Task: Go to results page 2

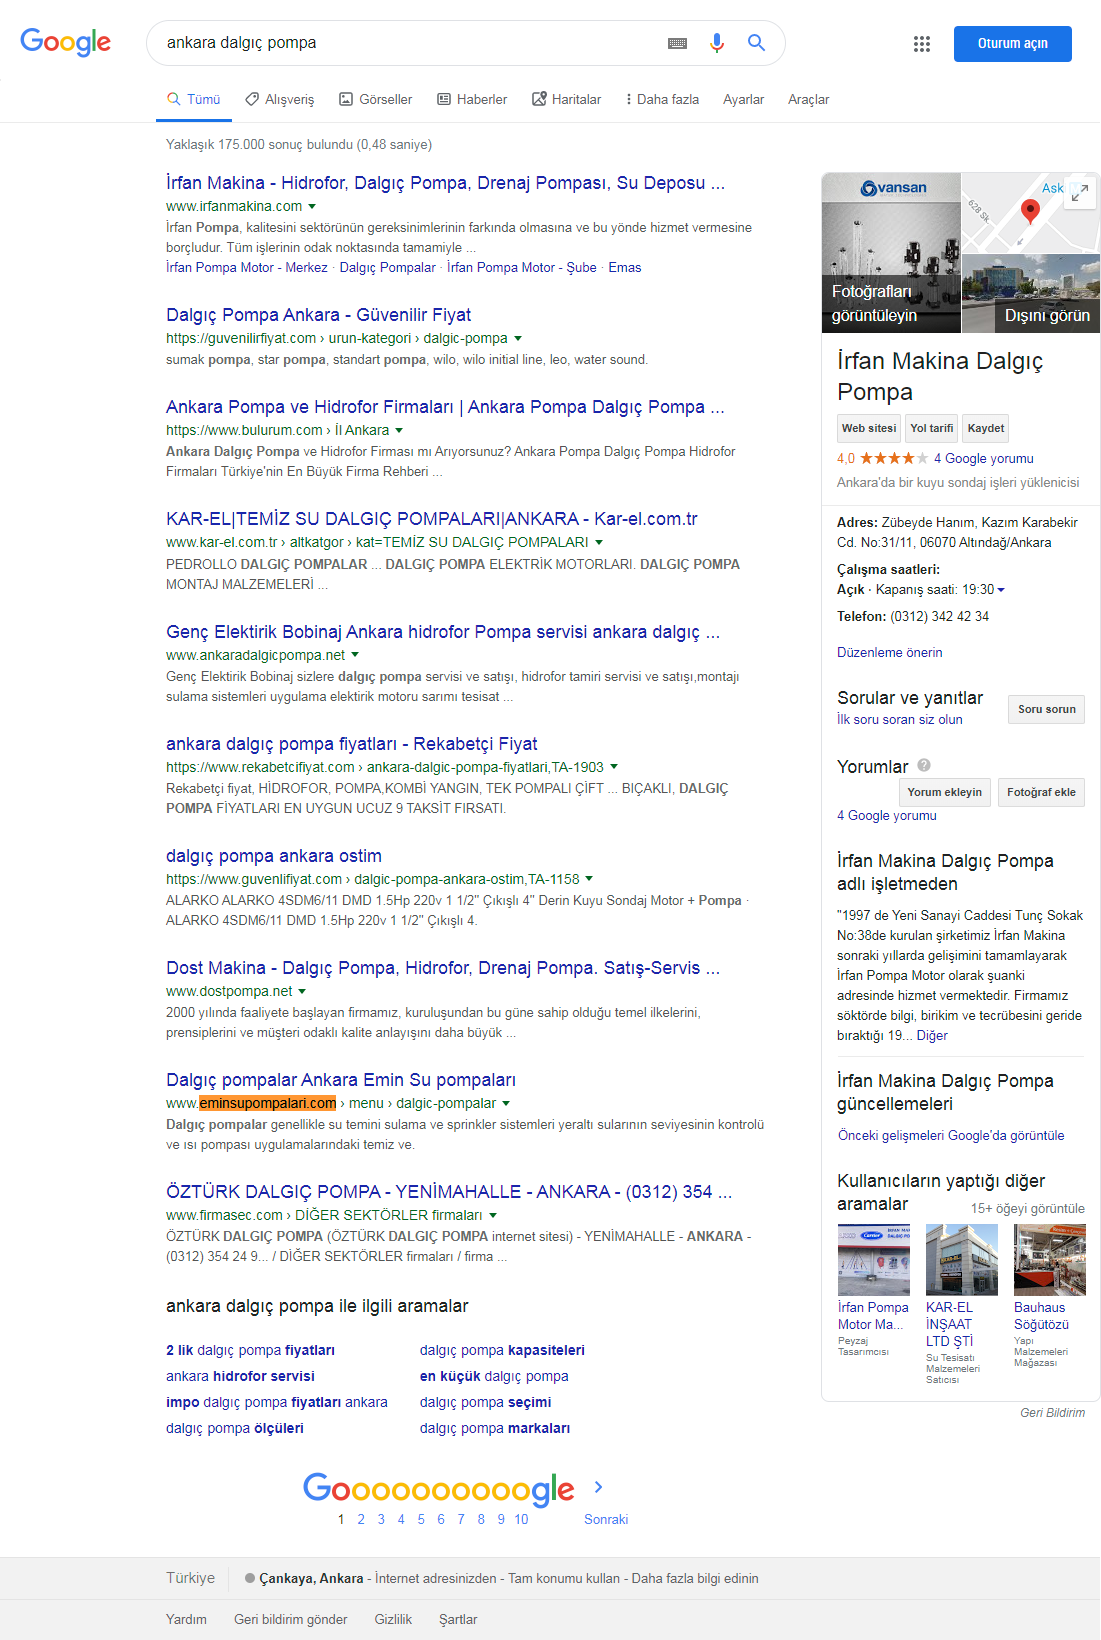Action: (361, 1519)
